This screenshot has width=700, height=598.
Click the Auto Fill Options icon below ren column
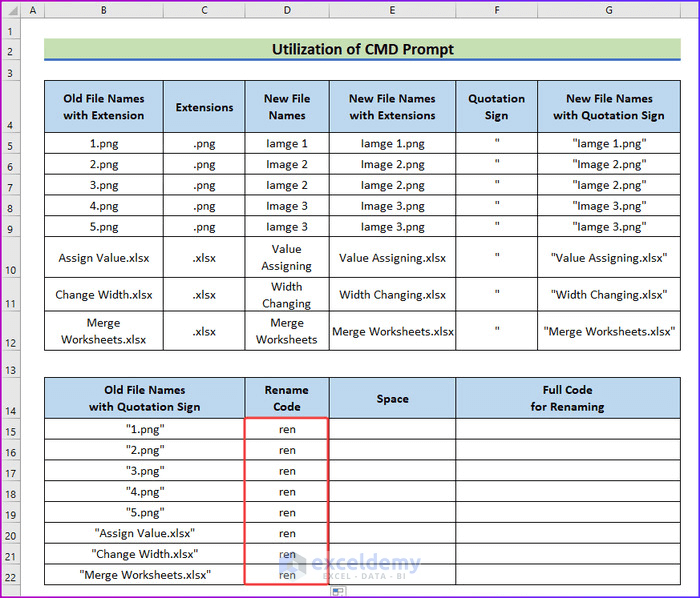pos(338,592)
